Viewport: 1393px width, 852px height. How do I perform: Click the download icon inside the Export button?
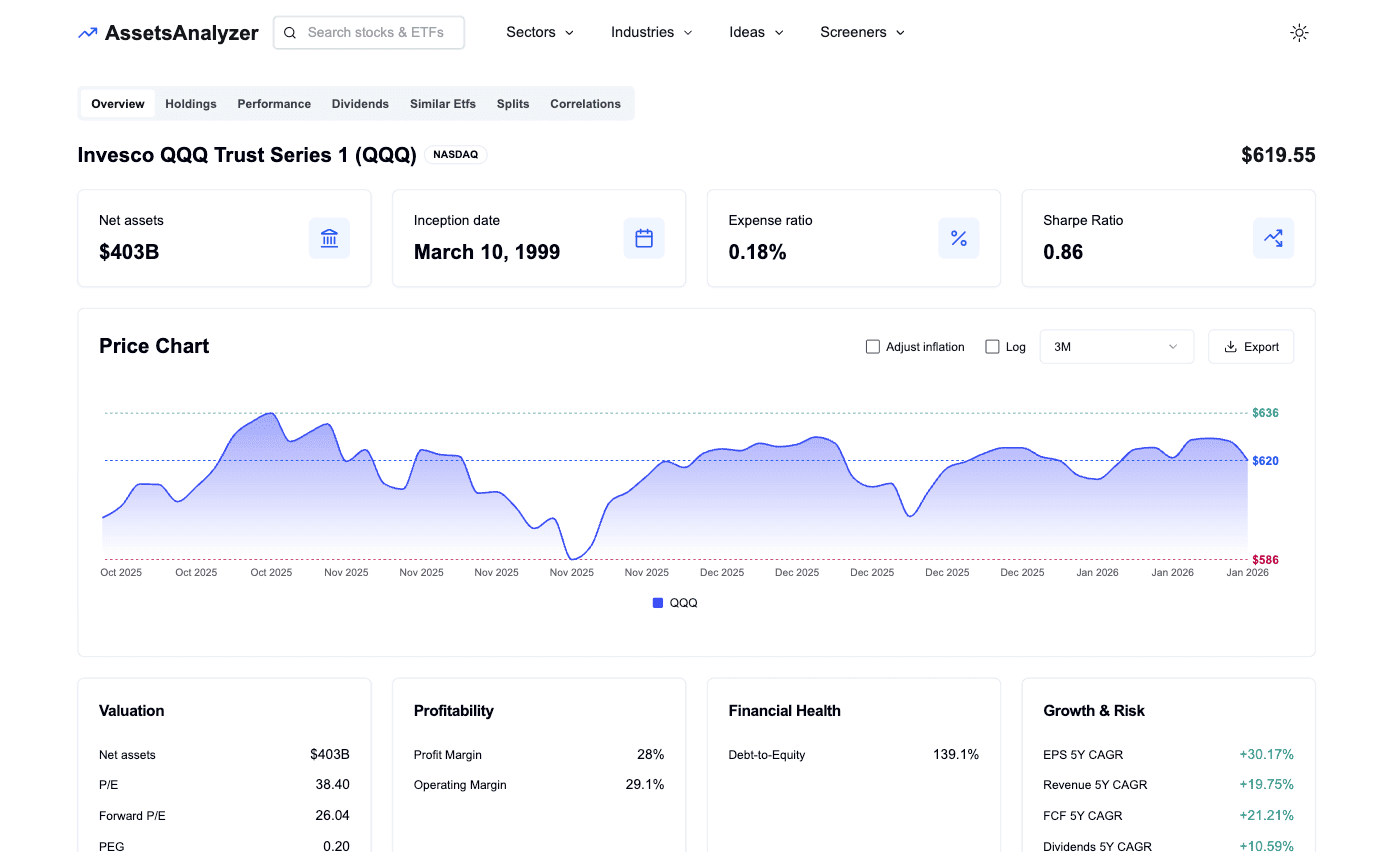[1231, 346]
